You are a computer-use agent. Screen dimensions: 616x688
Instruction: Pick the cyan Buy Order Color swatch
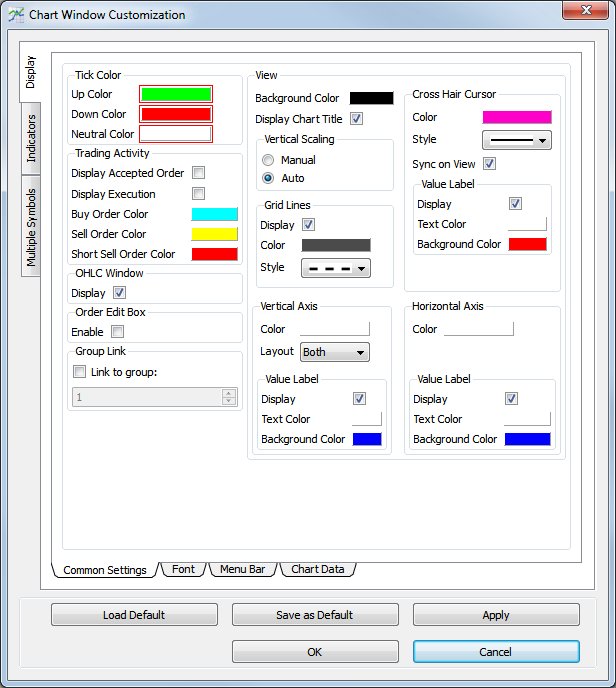214,214
